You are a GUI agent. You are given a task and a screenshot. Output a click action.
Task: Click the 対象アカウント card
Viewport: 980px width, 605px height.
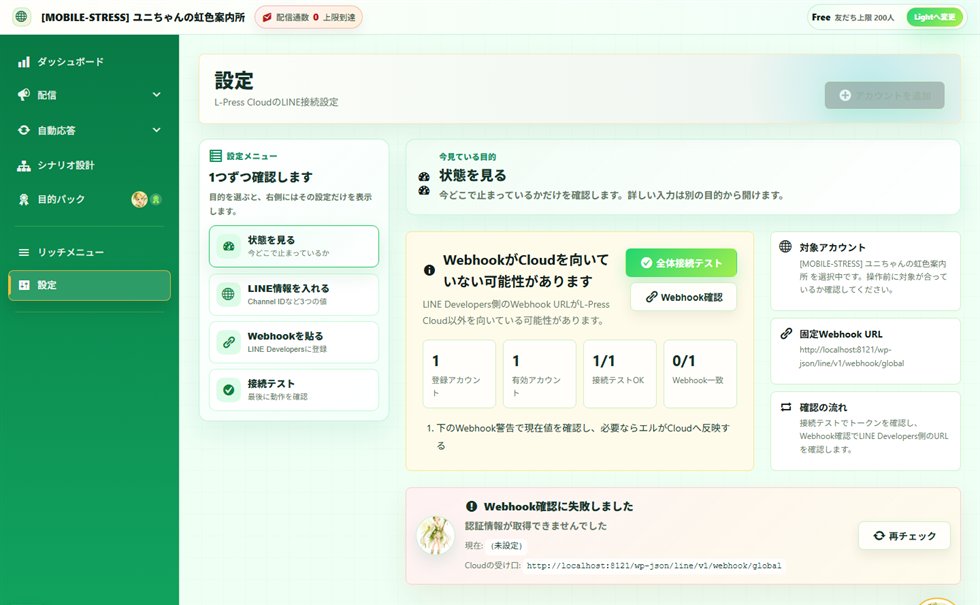coord(865,271)
